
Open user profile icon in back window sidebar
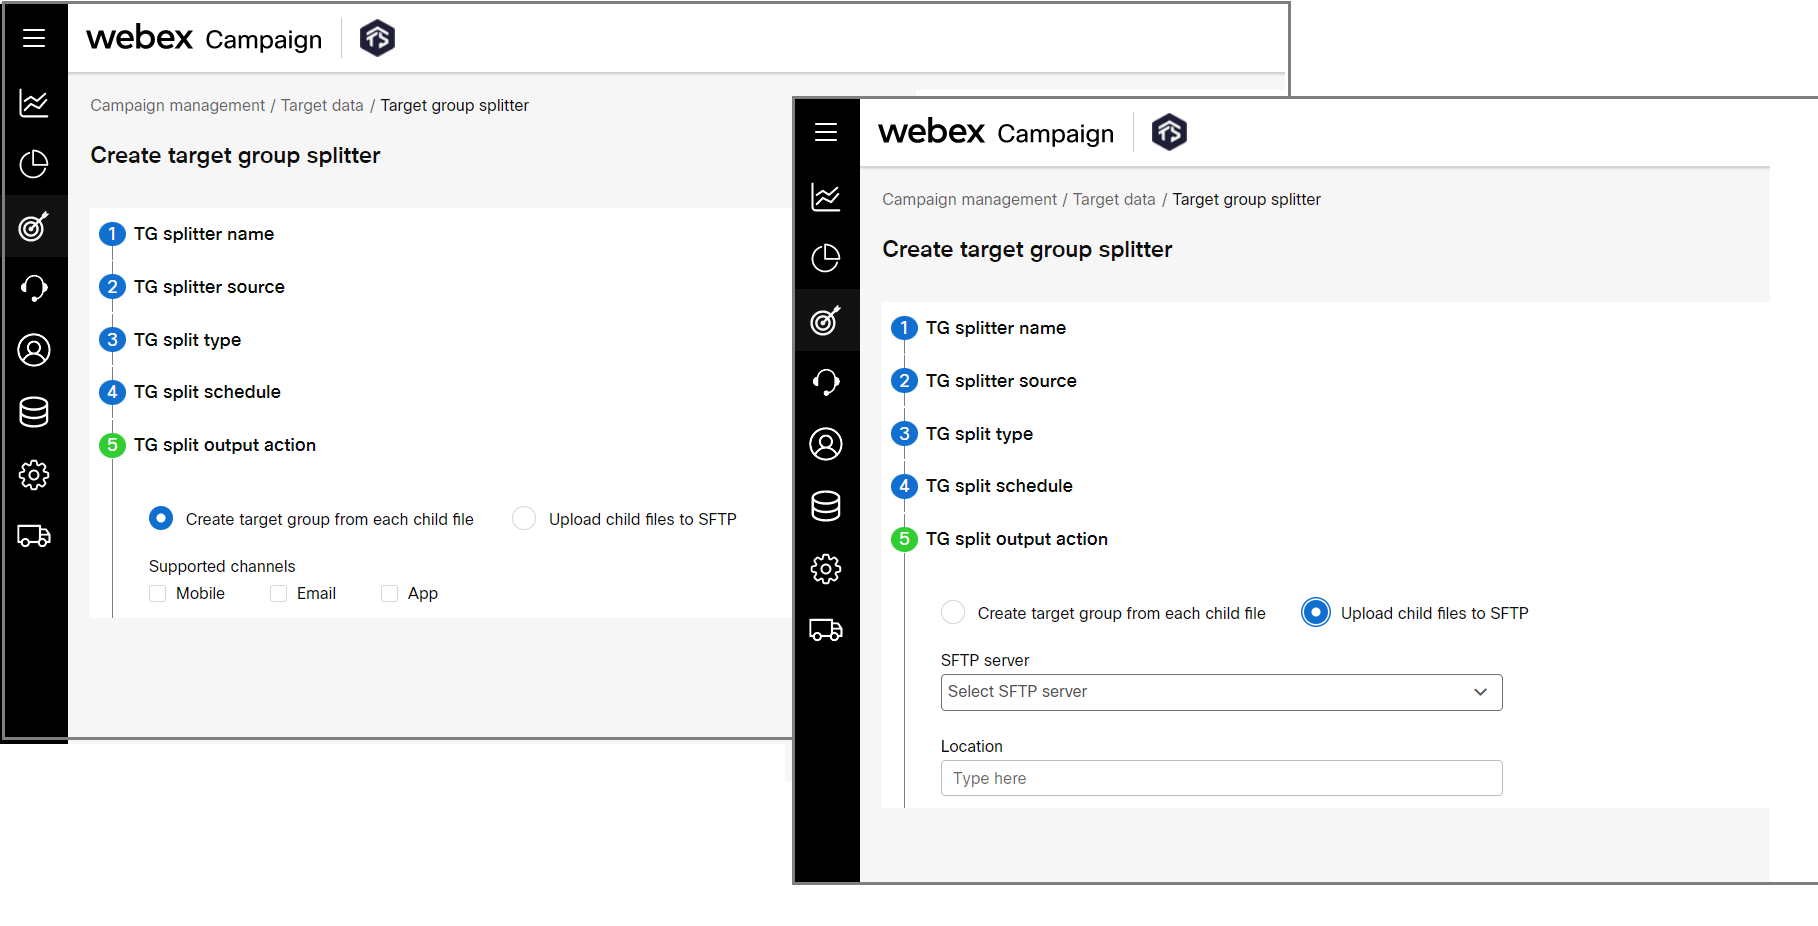coord(34,350)
